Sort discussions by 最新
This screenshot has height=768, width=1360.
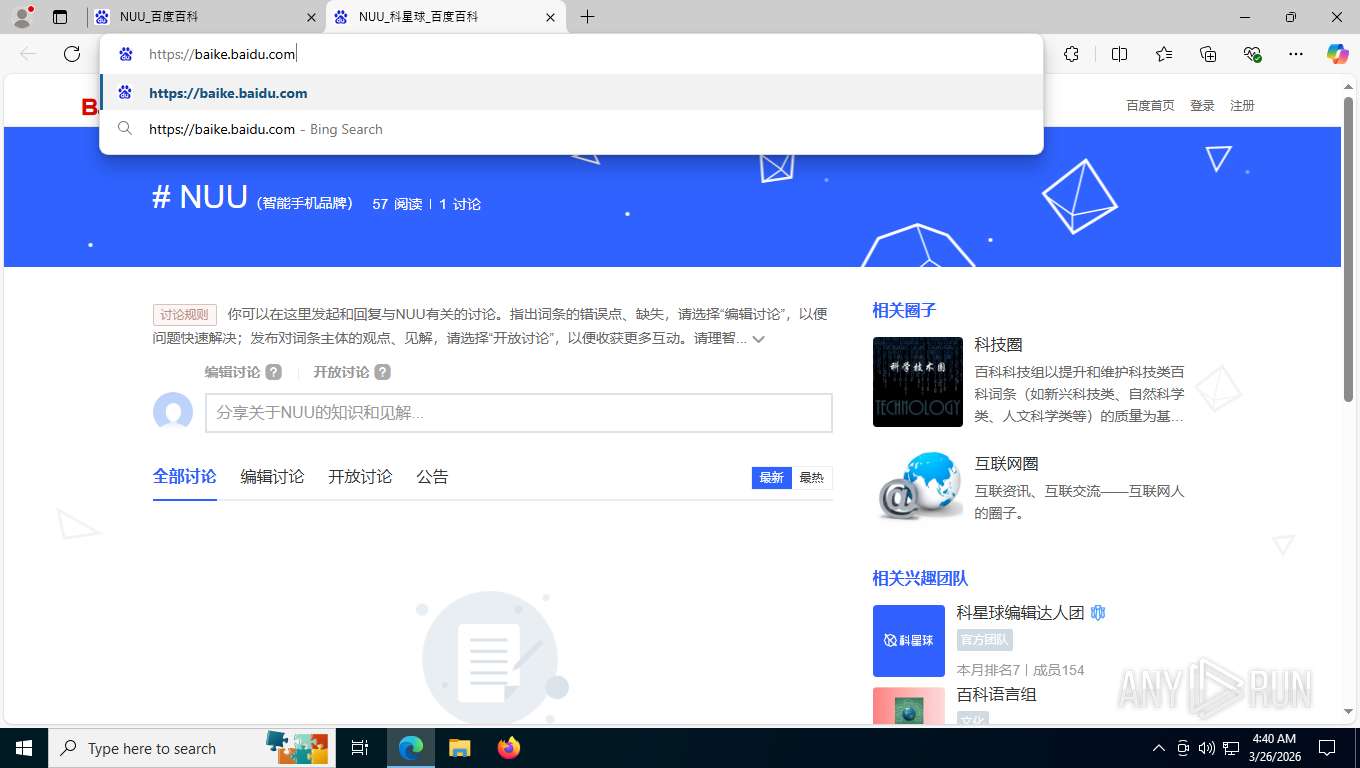coord(771,478)
